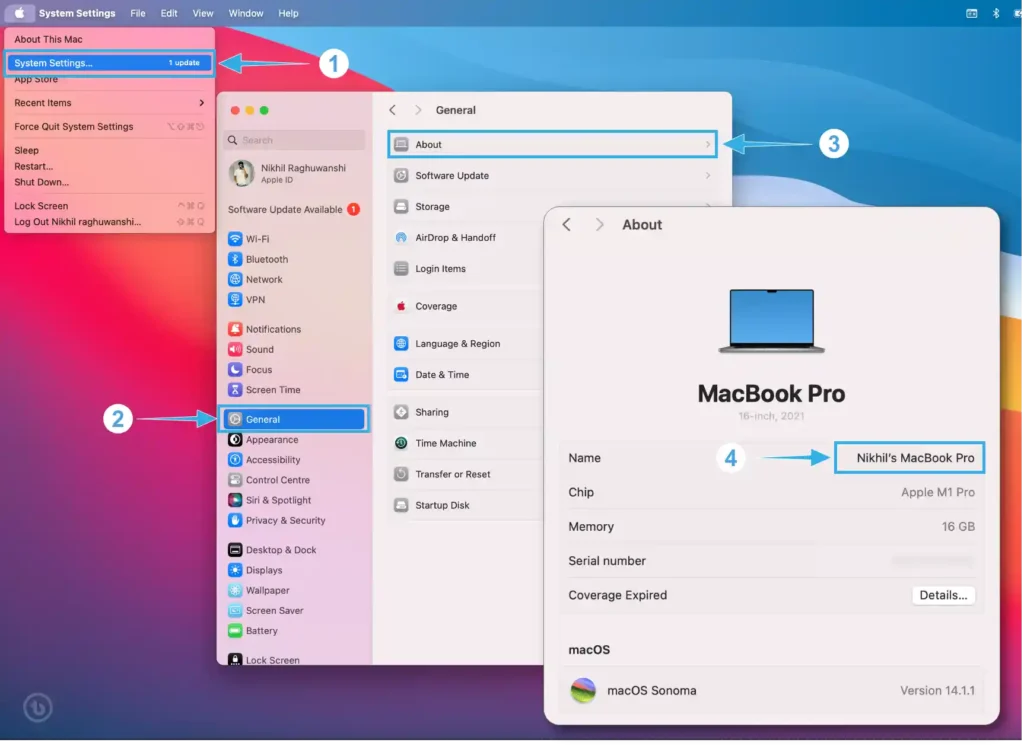
Task: Open Notifications bell icon
Action: click(x=235, y=329)
